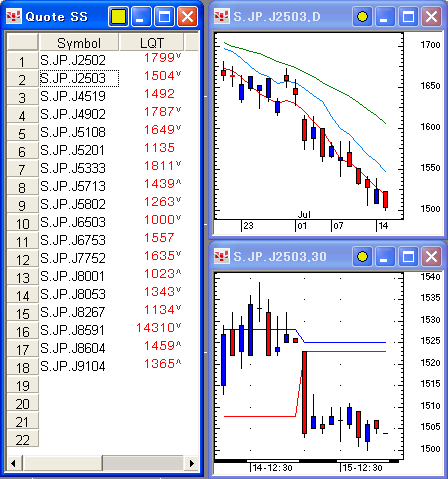The width and height of the screenshot is (448, 479).
Task: Click the LQT value 1492 for J4519
Action: coord(159,94)
